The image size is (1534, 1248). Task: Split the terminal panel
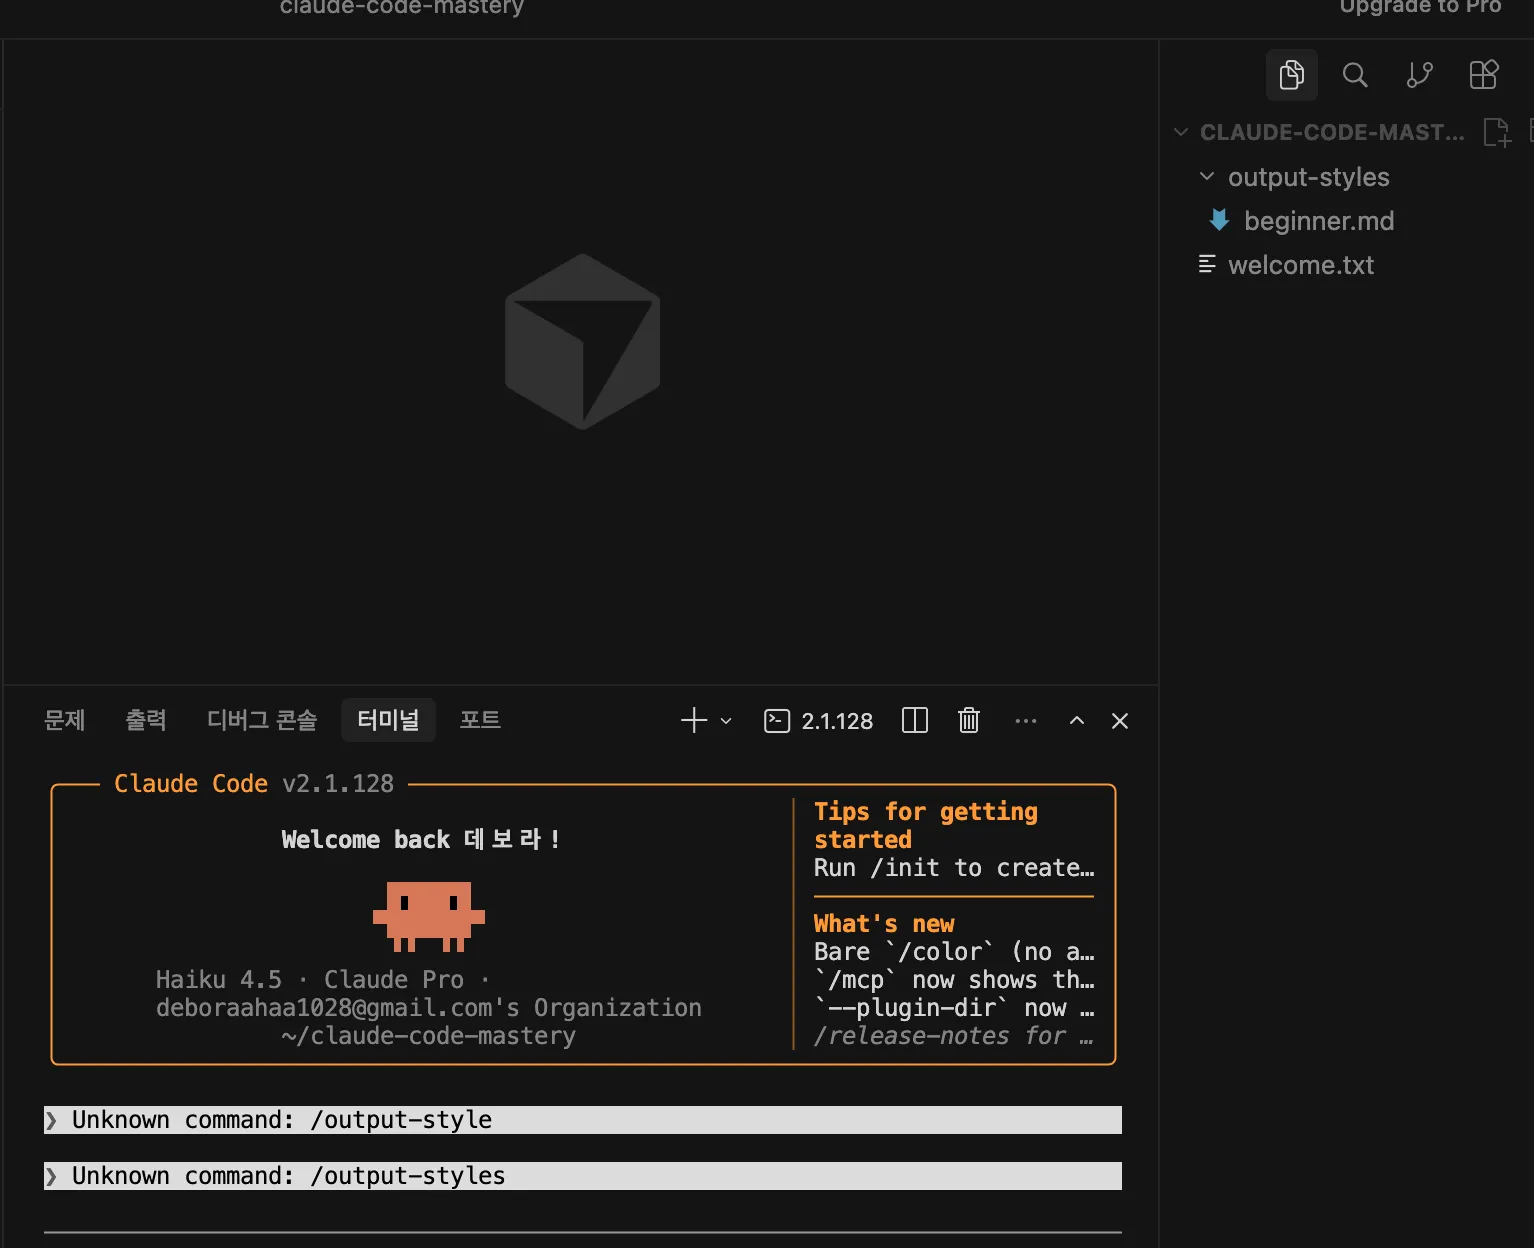[x=915, y=721]
